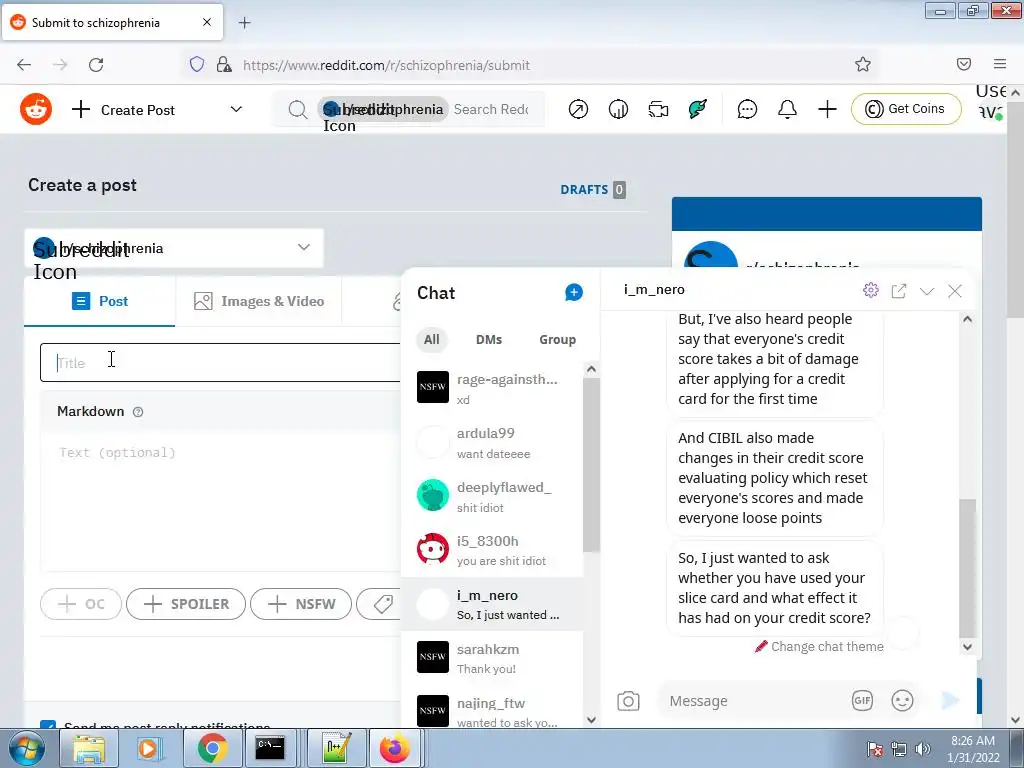Screen dimensions: 1024x768
Task: Click the Search Reddit field
Action: (491, 110)
